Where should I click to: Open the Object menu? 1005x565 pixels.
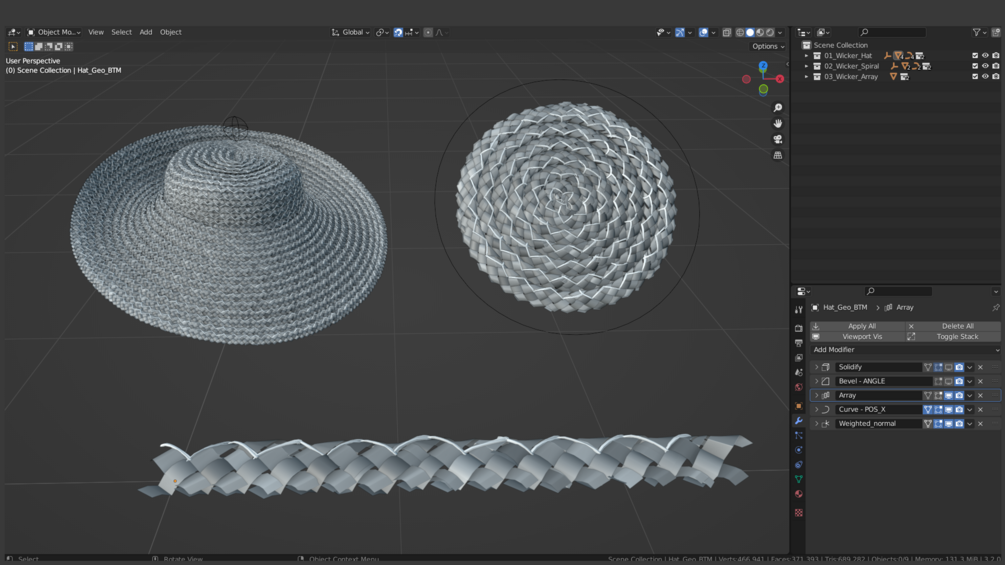pyautogui.click(x=170, y=32)
